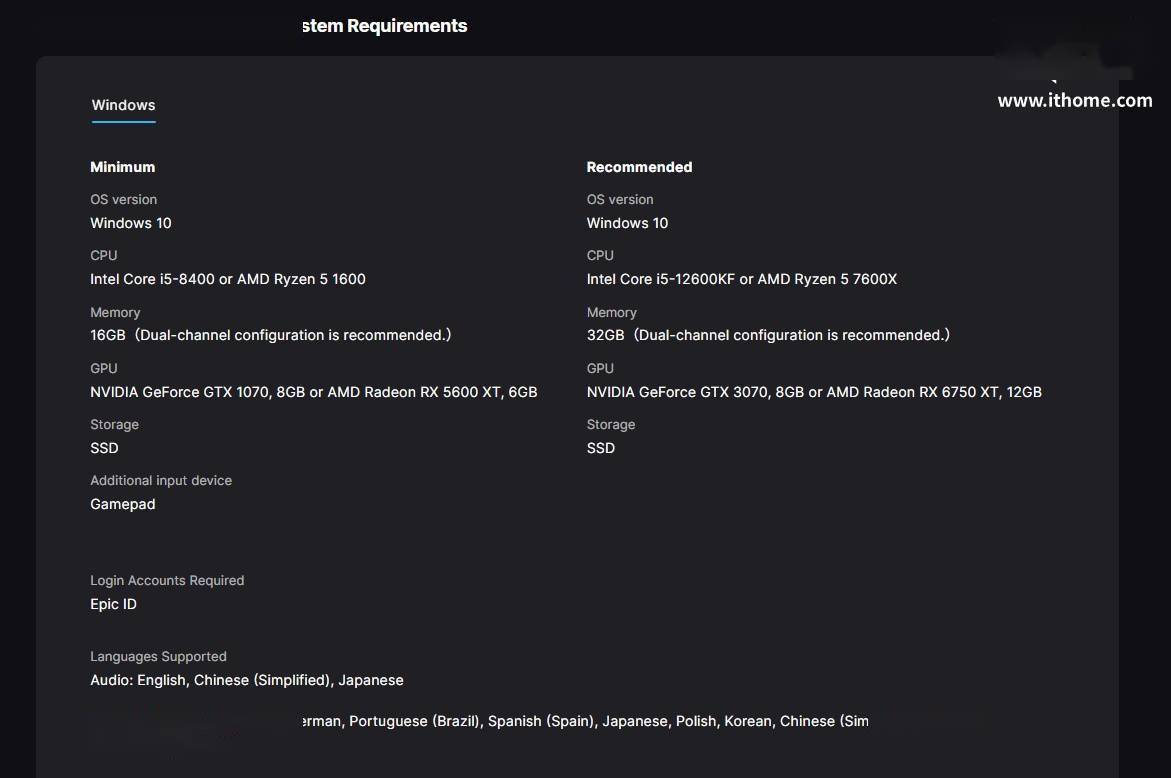Click the System Requirements heading

click(385, 26)
